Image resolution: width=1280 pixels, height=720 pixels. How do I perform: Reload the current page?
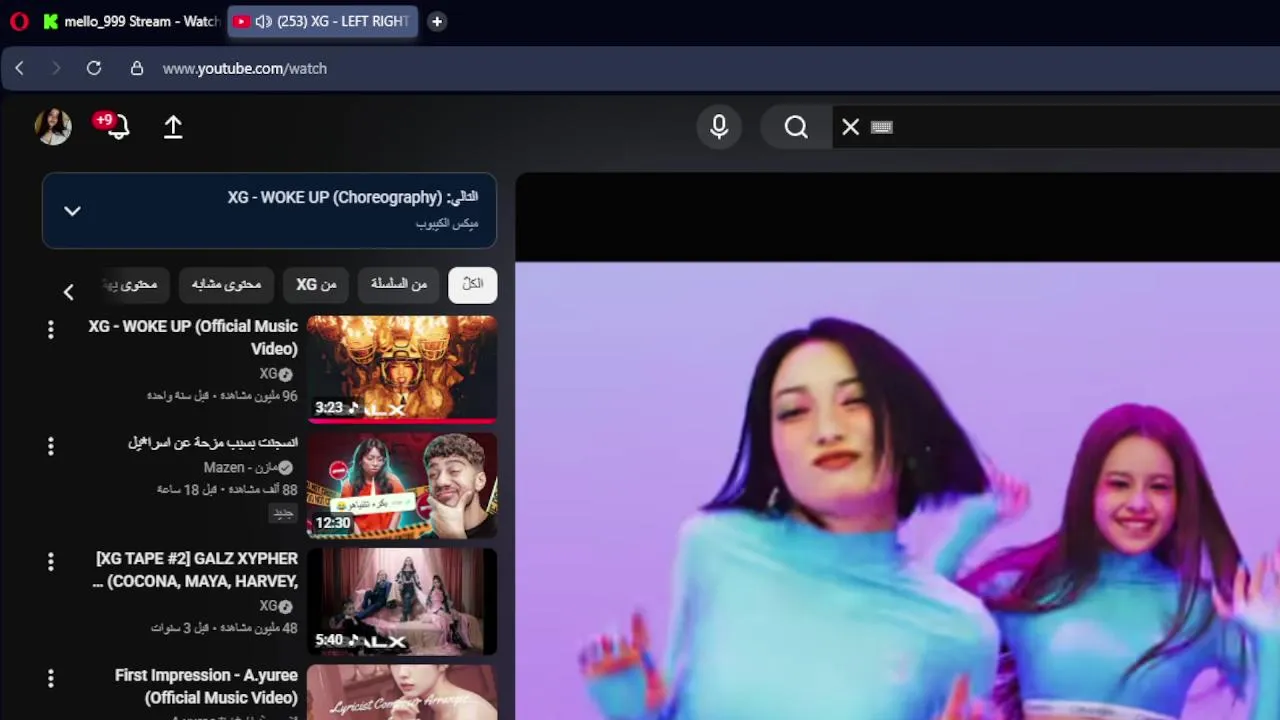click(x=94, y=68)
